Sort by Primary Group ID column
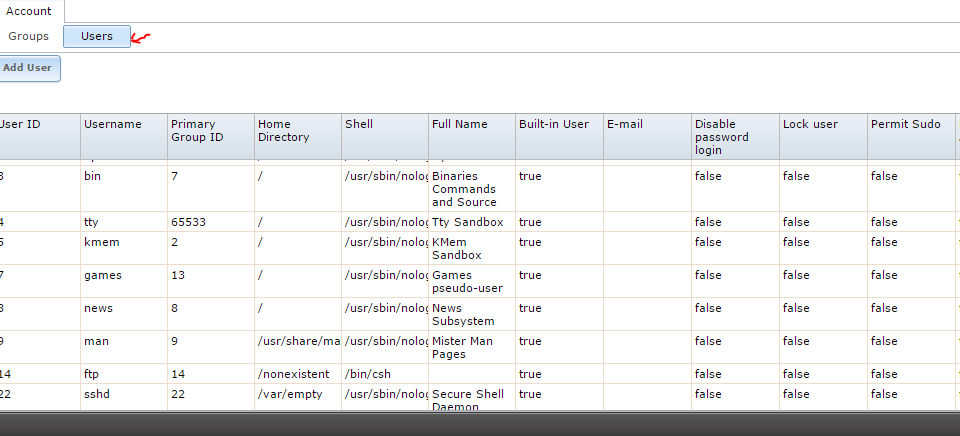The height and width of the screenshot is (436, 960). [196, 131]
